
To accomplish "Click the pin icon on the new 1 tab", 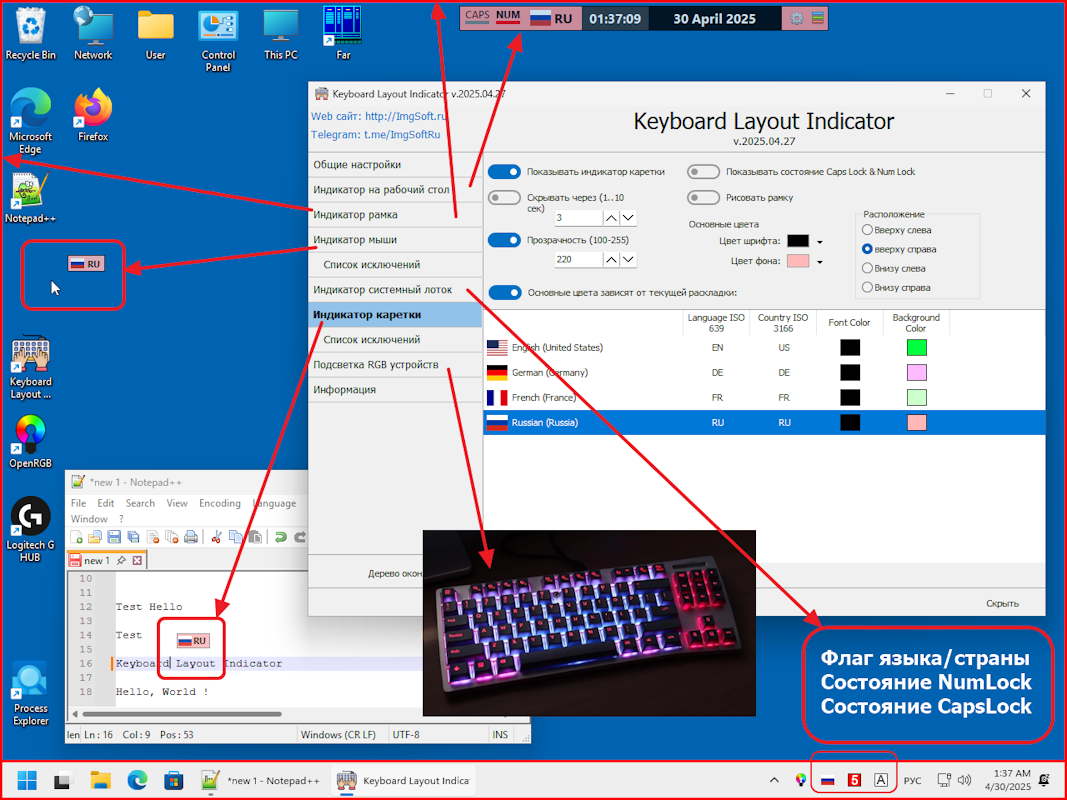I will (x=121, y=561).
